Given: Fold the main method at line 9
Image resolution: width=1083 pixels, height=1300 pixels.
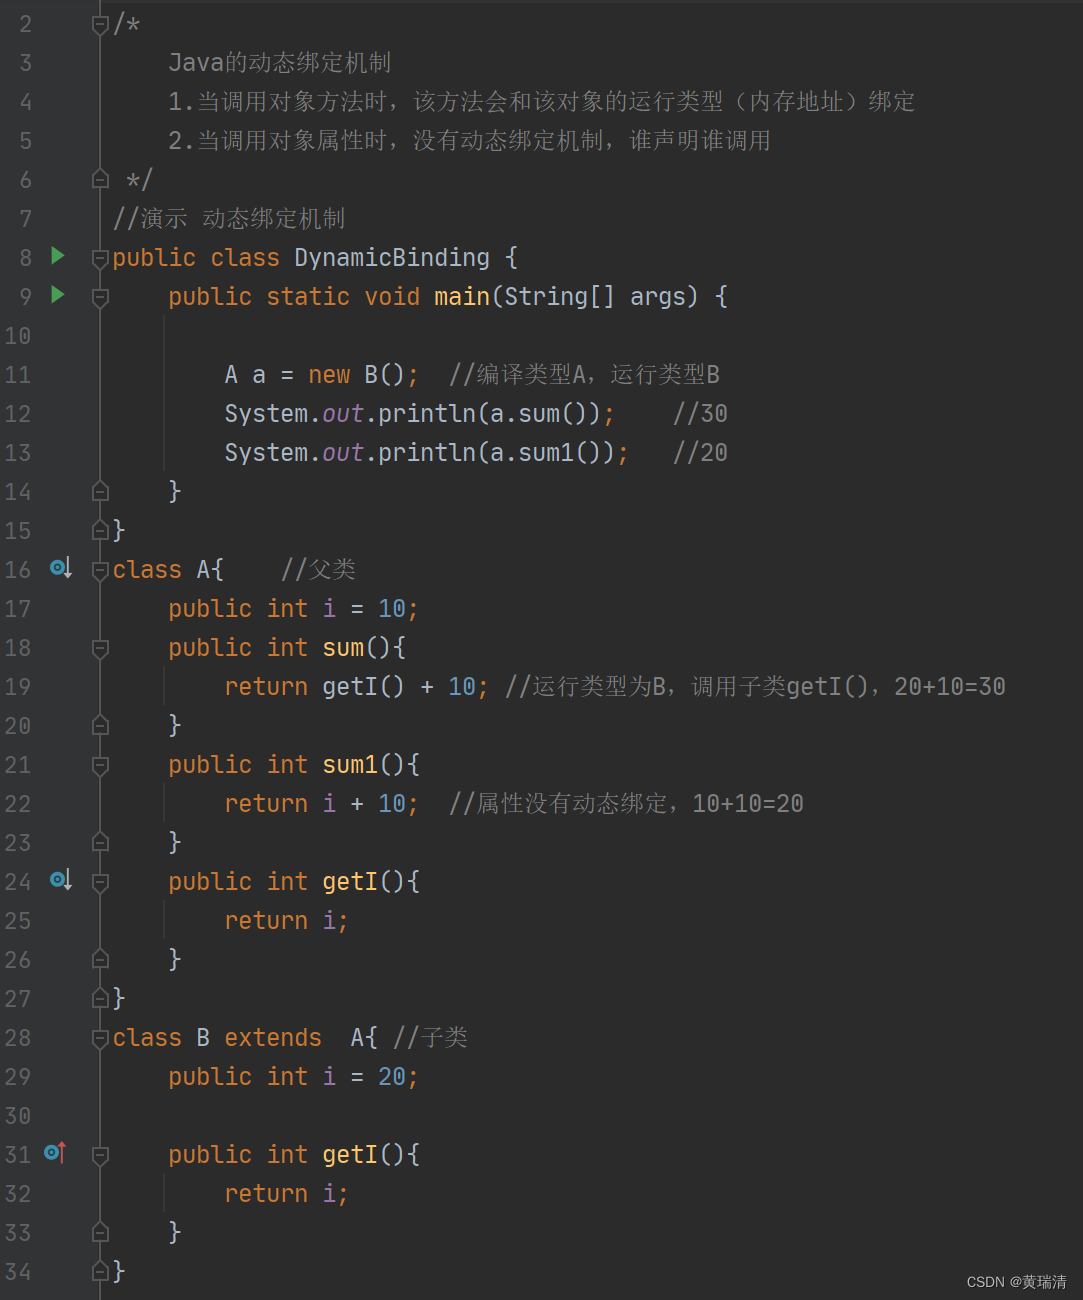Looking at the screenshot, I should click(100, 297).
